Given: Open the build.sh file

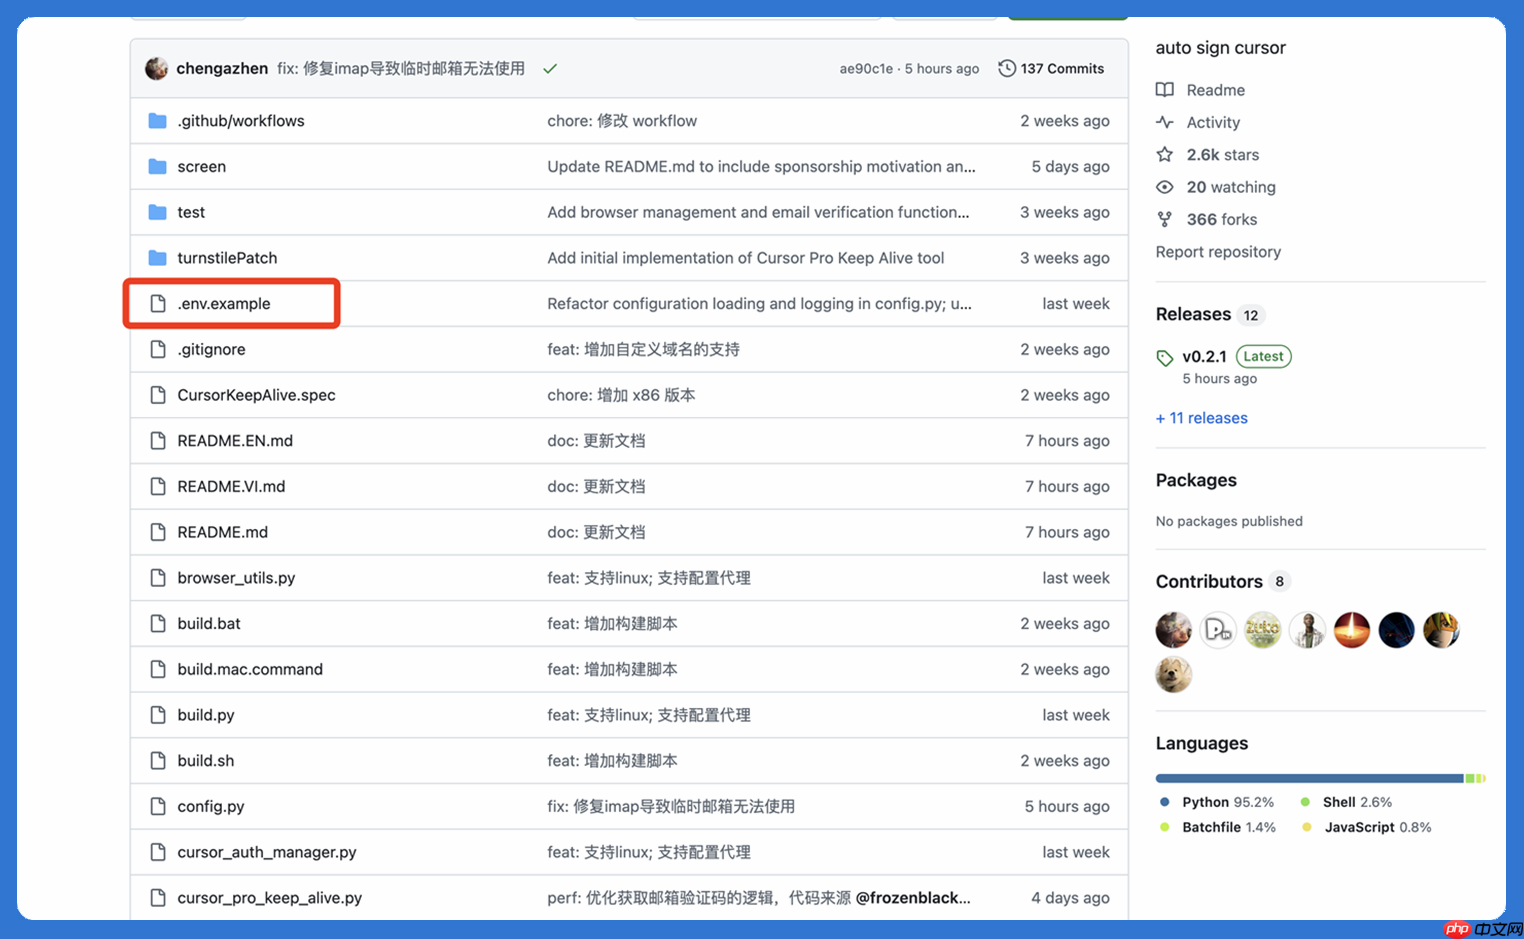Looking at the screenshot, I should 206,761.
